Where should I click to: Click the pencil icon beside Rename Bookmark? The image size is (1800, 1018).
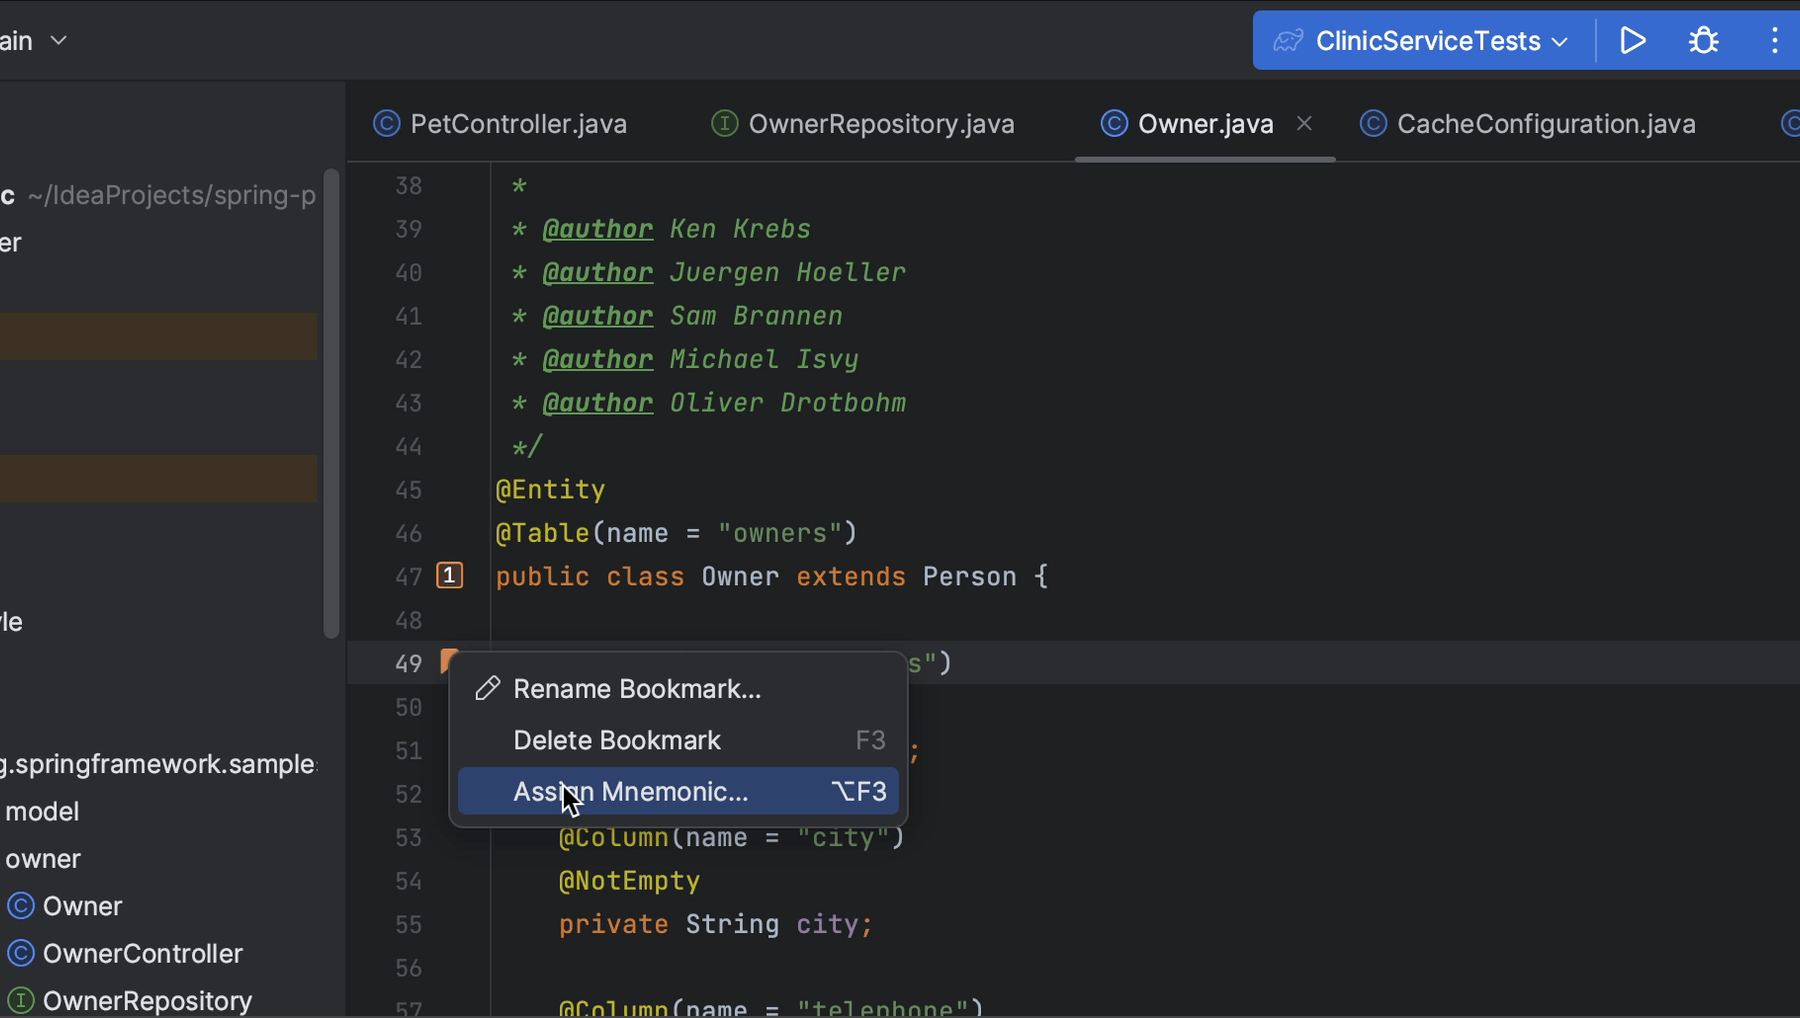[487, 689]
